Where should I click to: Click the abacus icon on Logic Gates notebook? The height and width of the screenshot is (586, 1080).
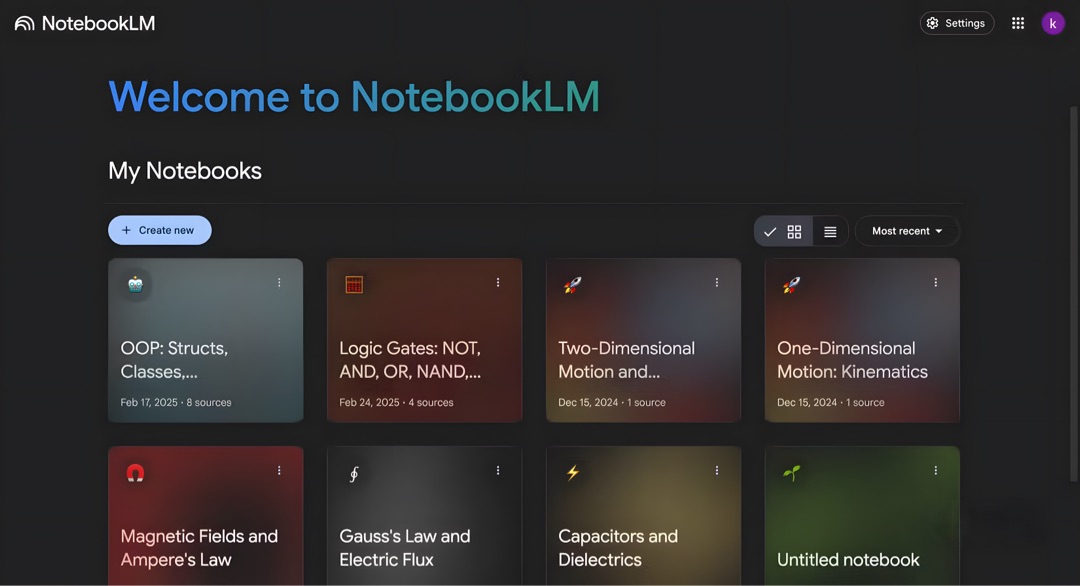(x=354, y=284)
